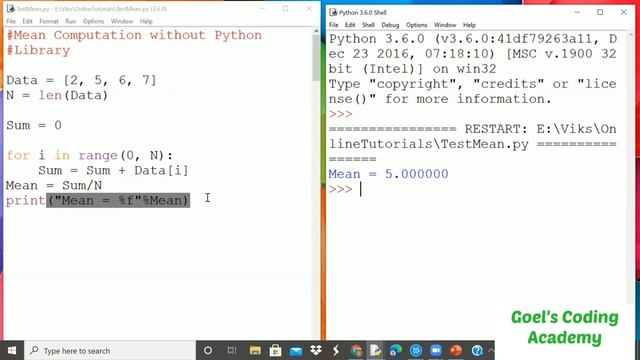This screenshot has width=640, height=360.
Task: Click the taskbar search box
Action: (109, 351)
